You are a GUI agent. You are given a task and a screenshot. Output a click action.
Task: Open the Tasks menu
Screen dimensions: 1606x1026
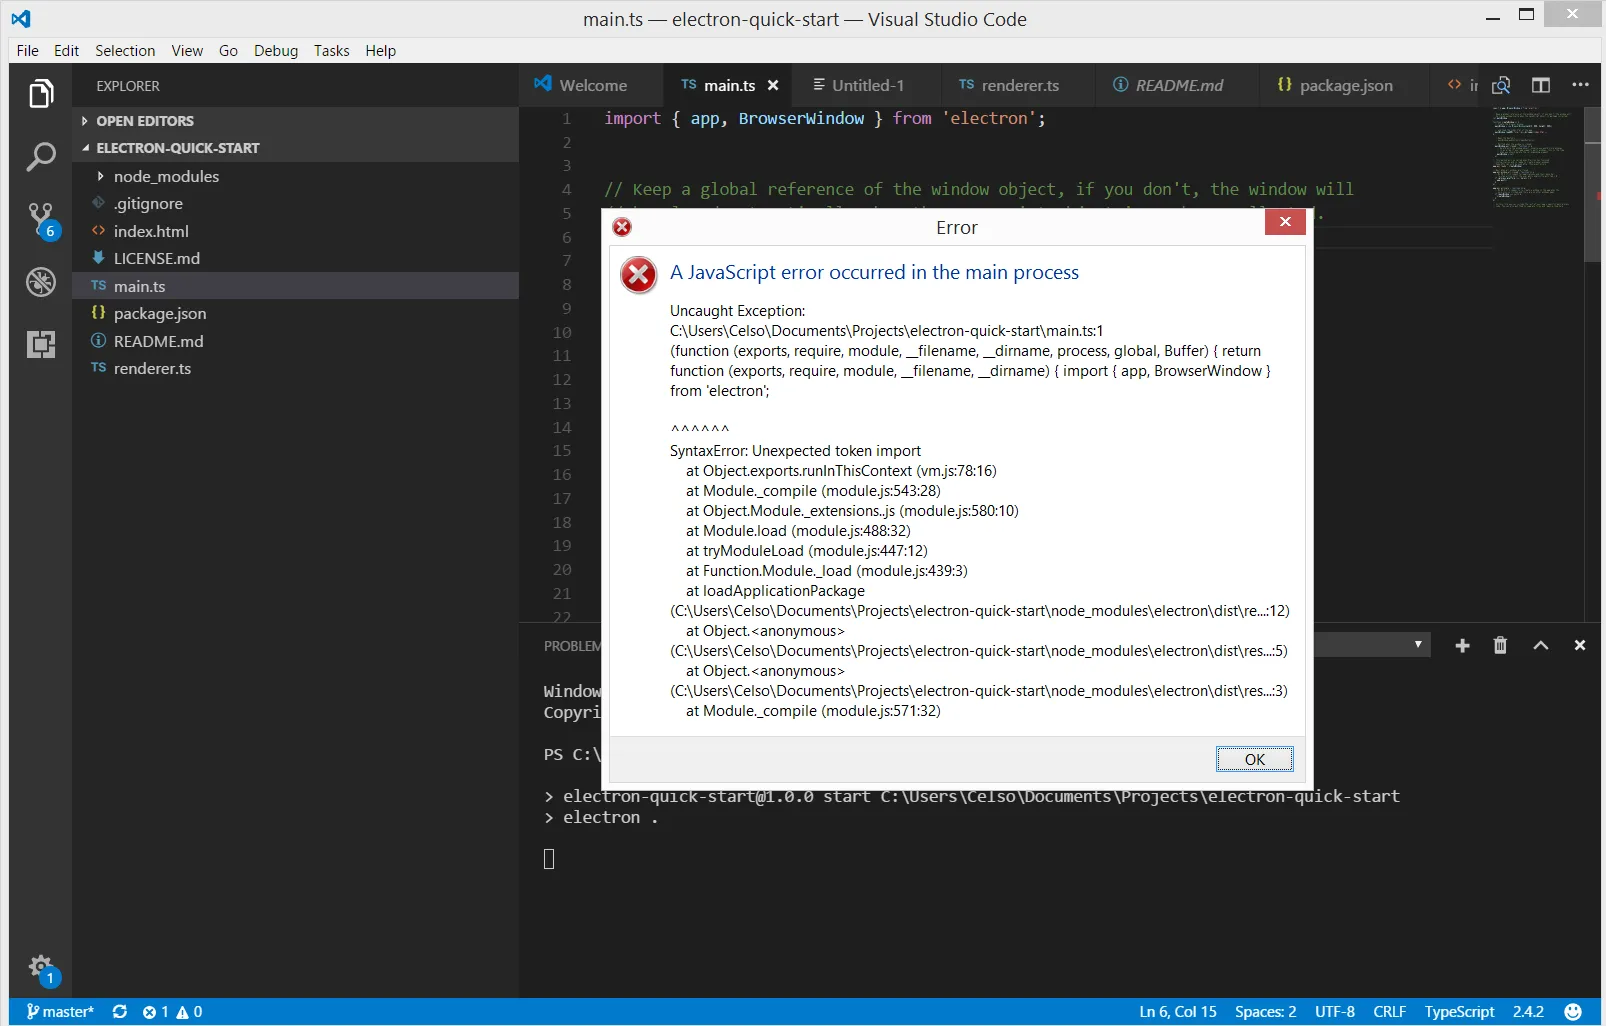[x=331, y=51]
